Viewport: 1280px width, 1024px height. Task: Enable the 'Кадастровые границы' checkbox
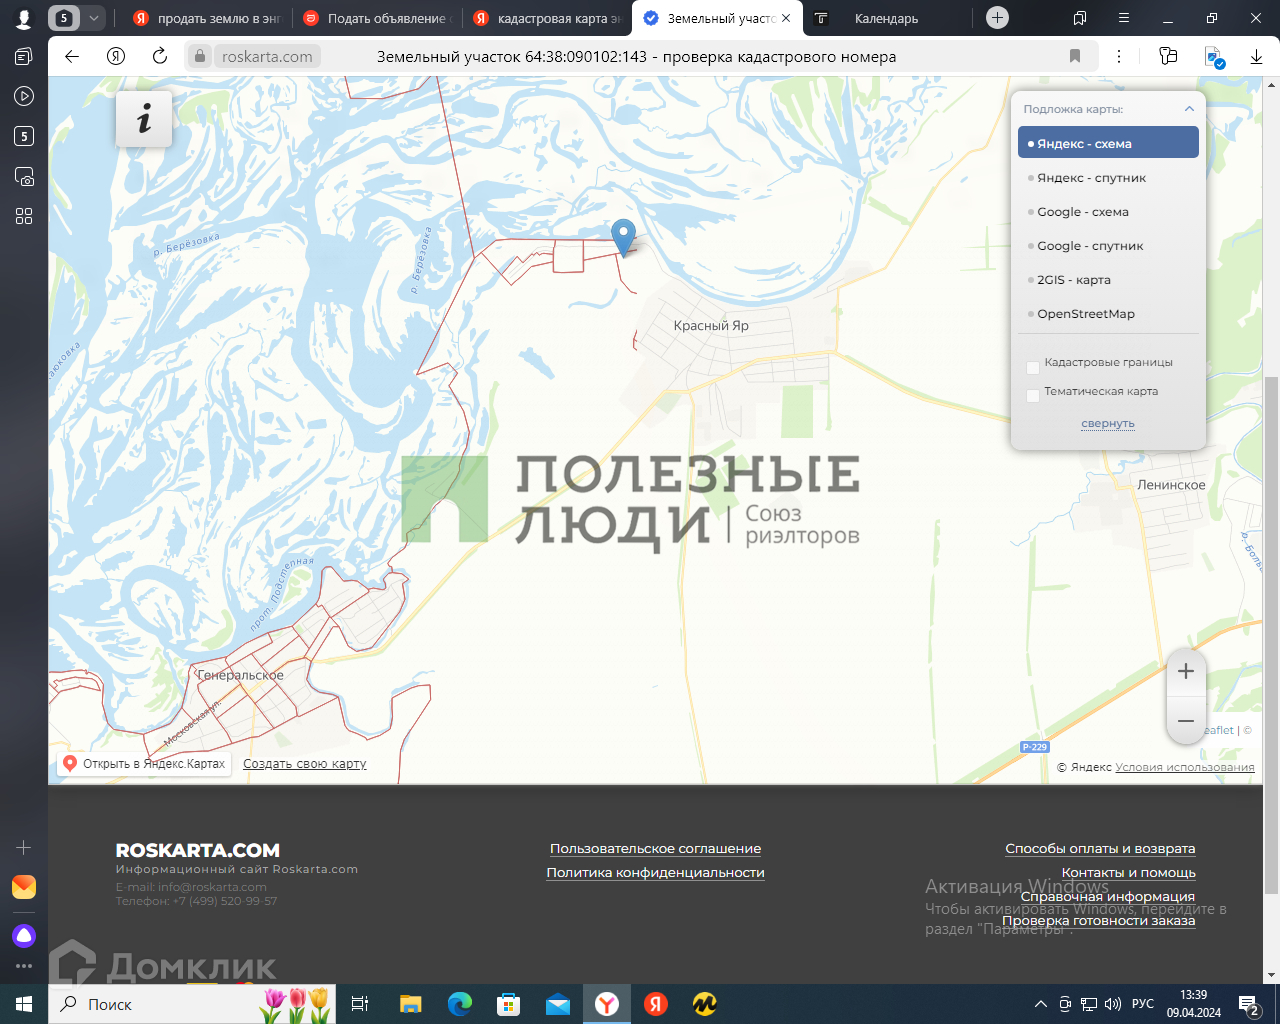tap(1033, 366)
